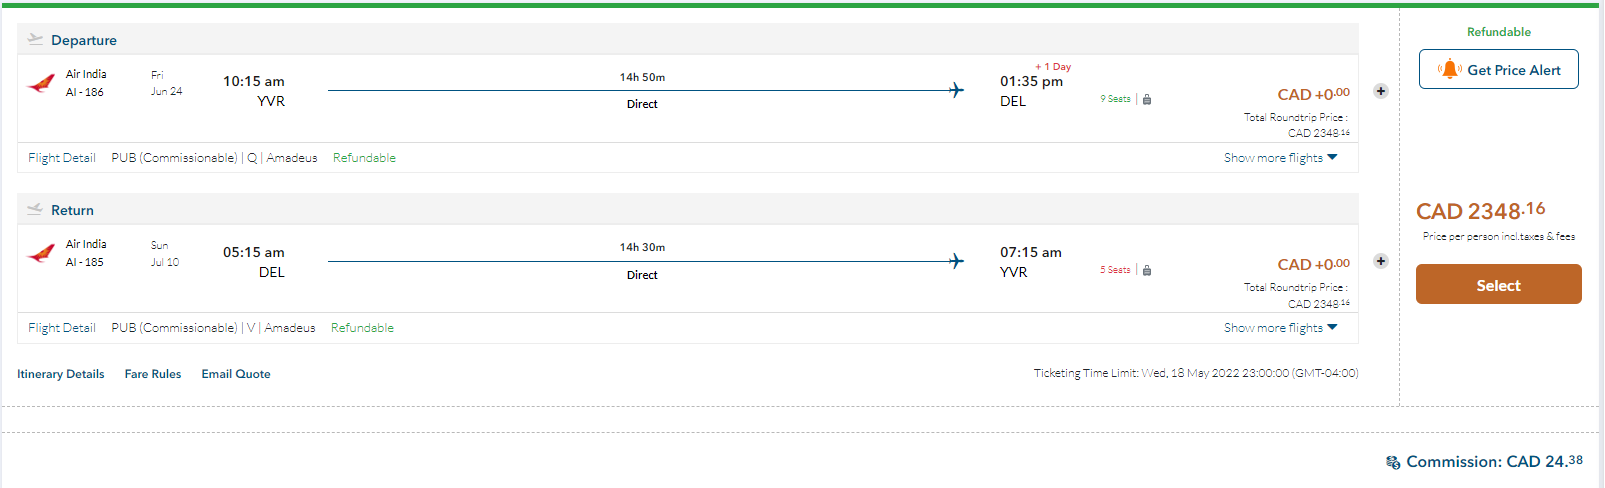Open Flight Detail for departure AI-186
Image resolution: width=1605 pixels, height=488 pixels.
click(x=62, y=158)
